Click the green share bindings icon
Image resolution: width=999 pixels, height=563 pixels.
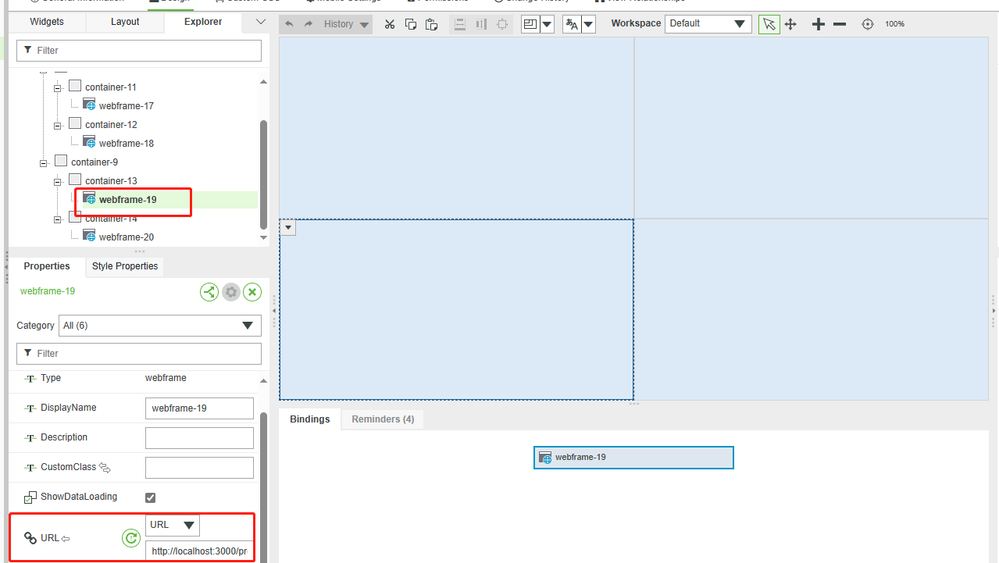209,292
